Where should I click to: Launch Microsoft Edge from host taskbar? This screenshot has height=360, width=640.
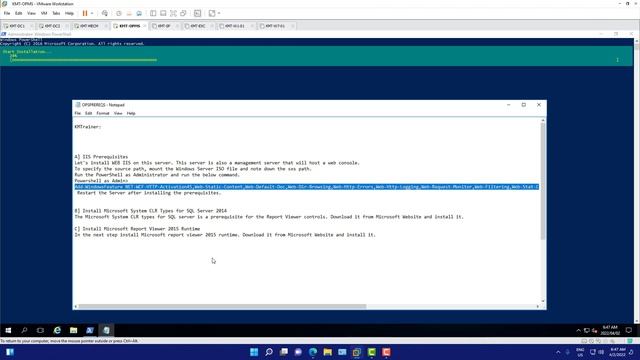313,352
